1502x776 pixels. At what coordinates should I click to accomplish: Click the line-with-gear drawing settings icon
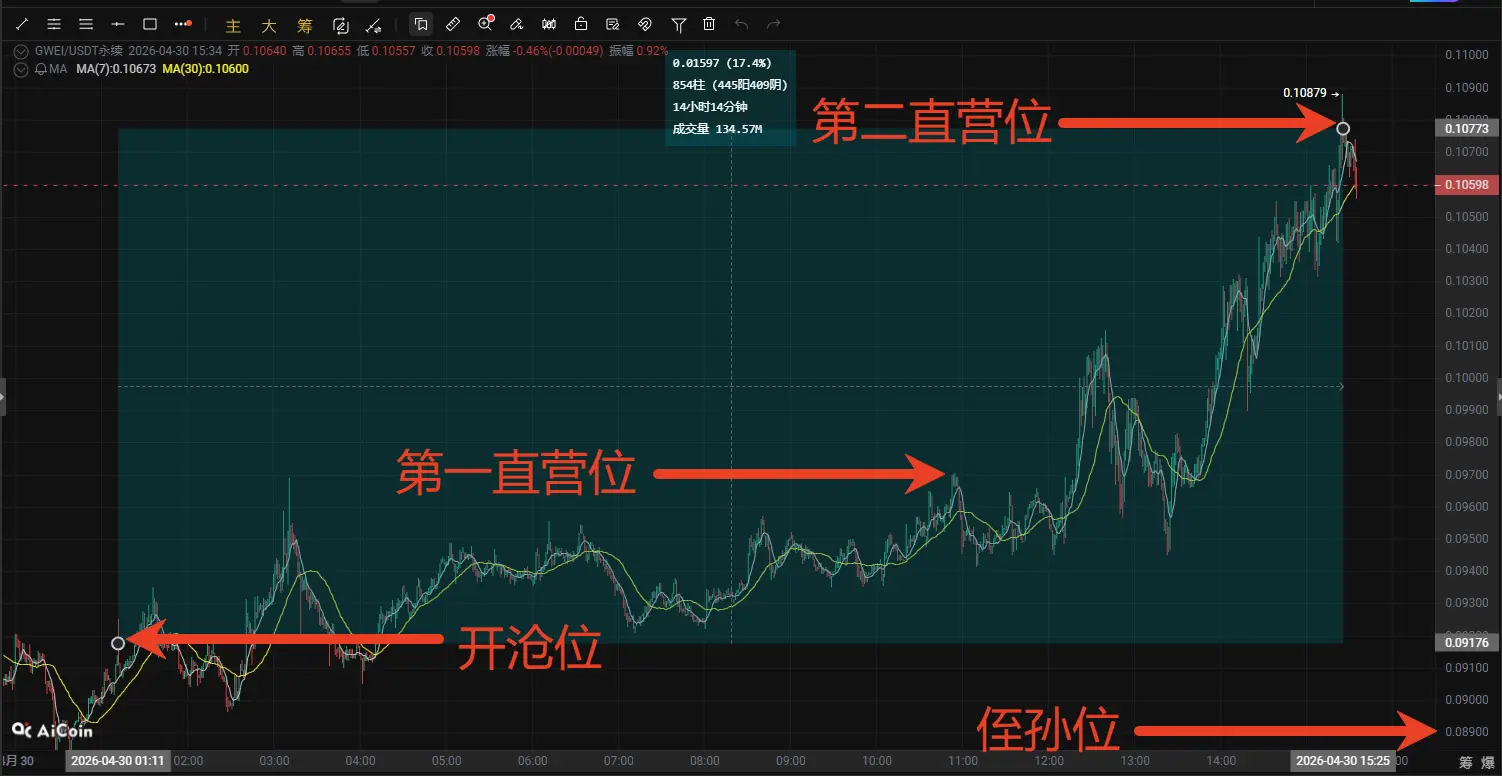(x=373, y=24)
